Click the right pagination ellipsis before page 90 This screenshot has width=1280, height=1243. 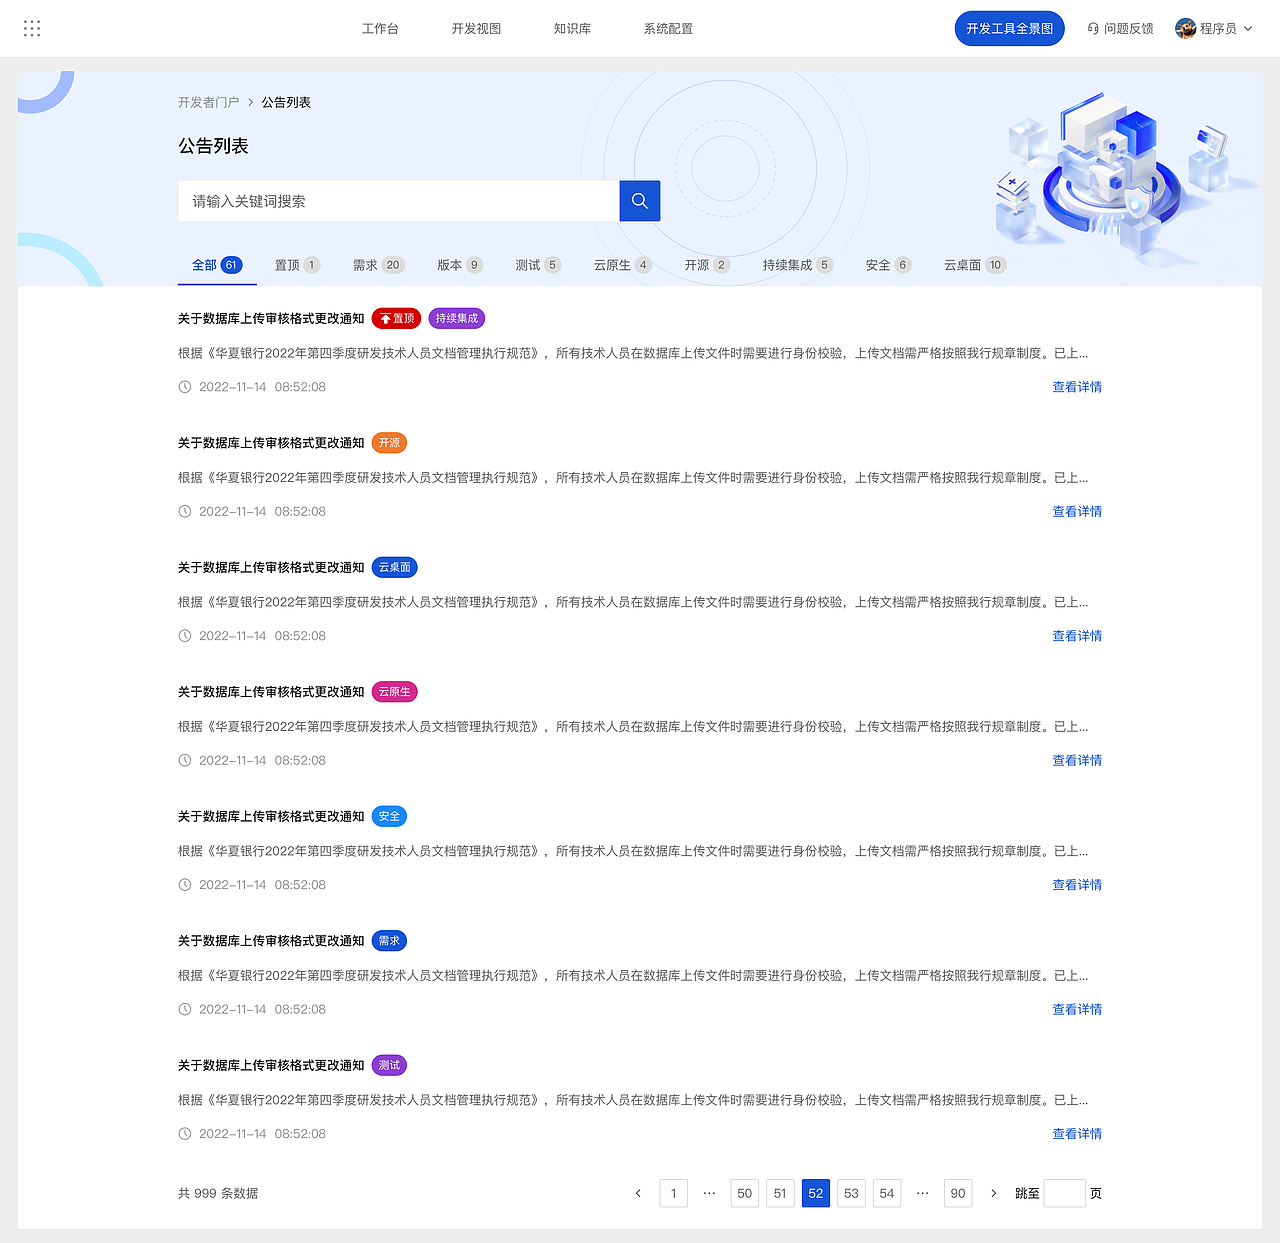pos(922,1193)
